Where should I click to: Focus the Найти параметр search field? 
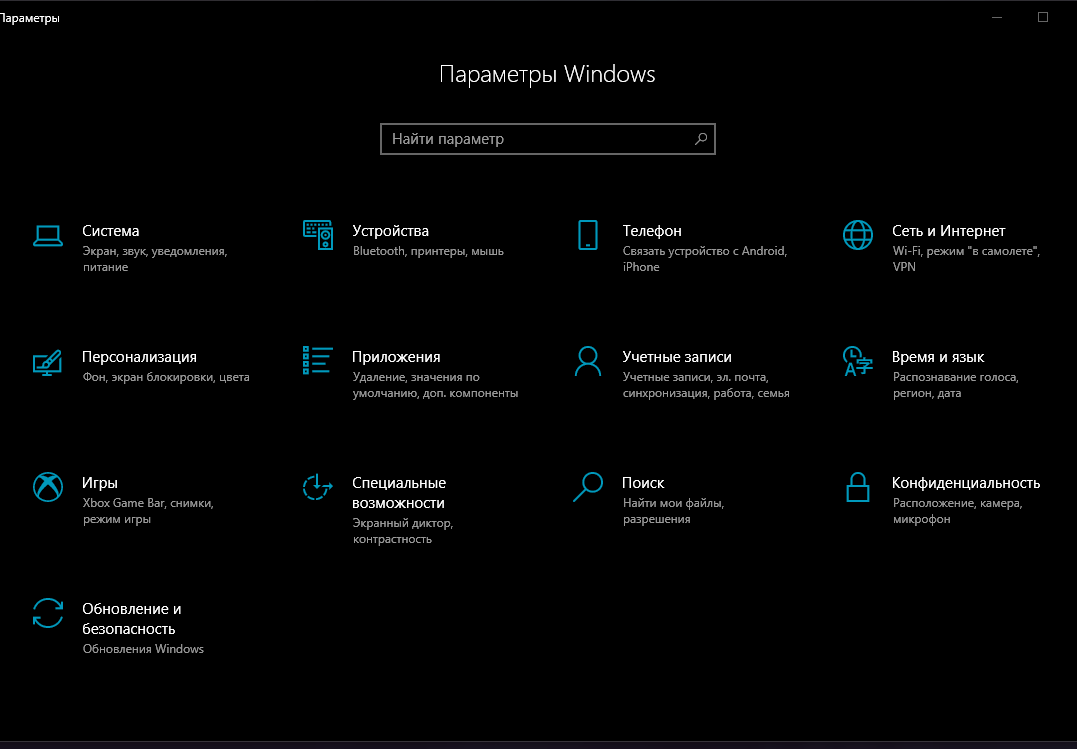tap(547, 139)
